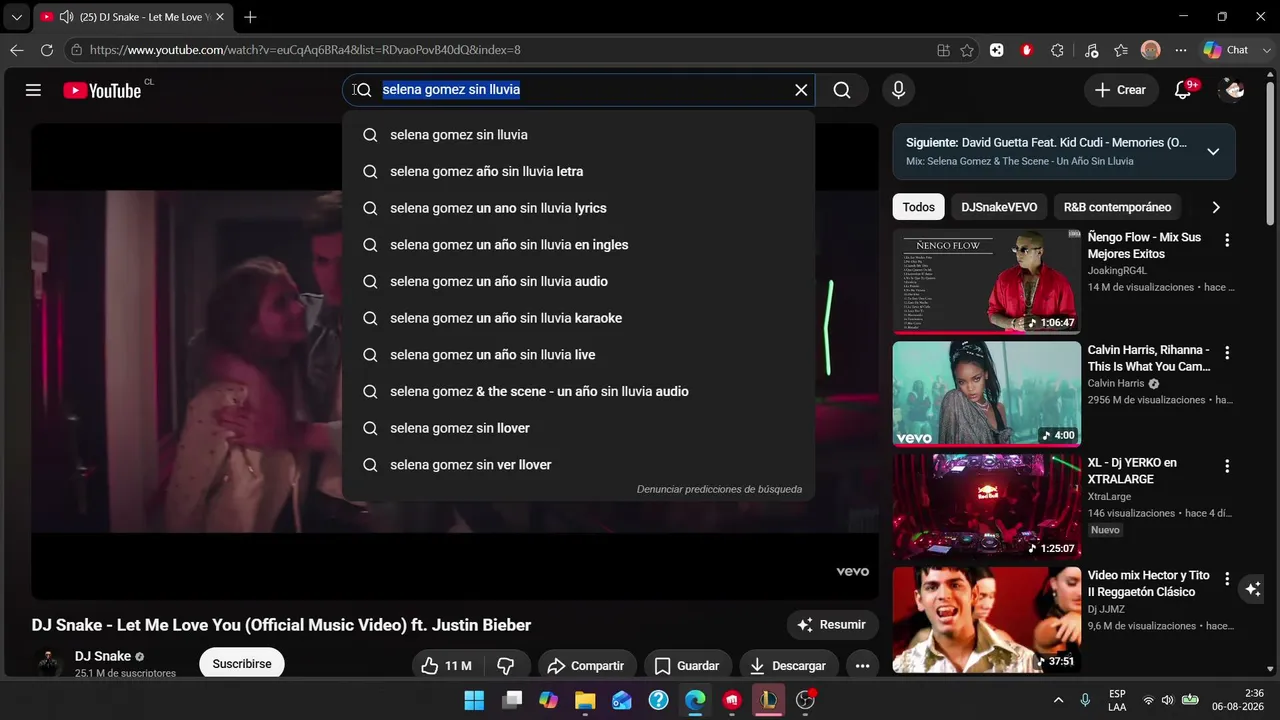Open more video actions (three dots)
This screenshot has width=1280, height=720.
pyautogui.click(x=862, y=666)
